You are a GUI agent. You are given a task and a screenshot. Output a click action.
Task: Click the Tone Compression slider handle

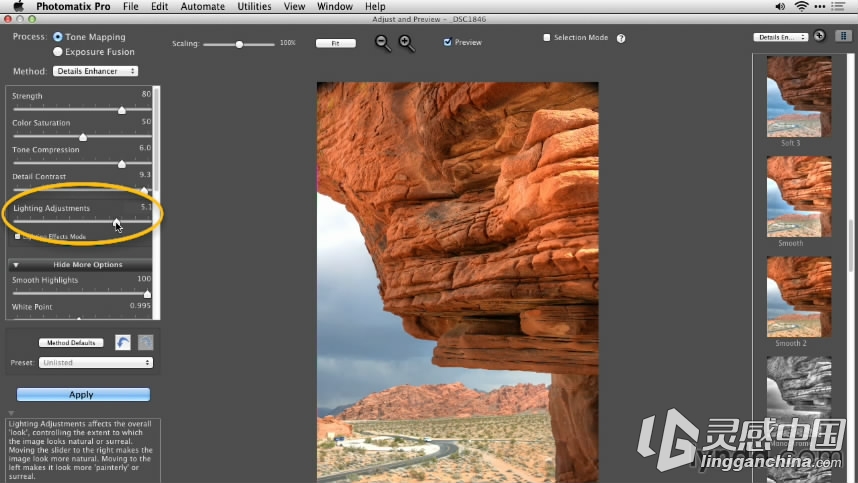[x=121, y=164]
